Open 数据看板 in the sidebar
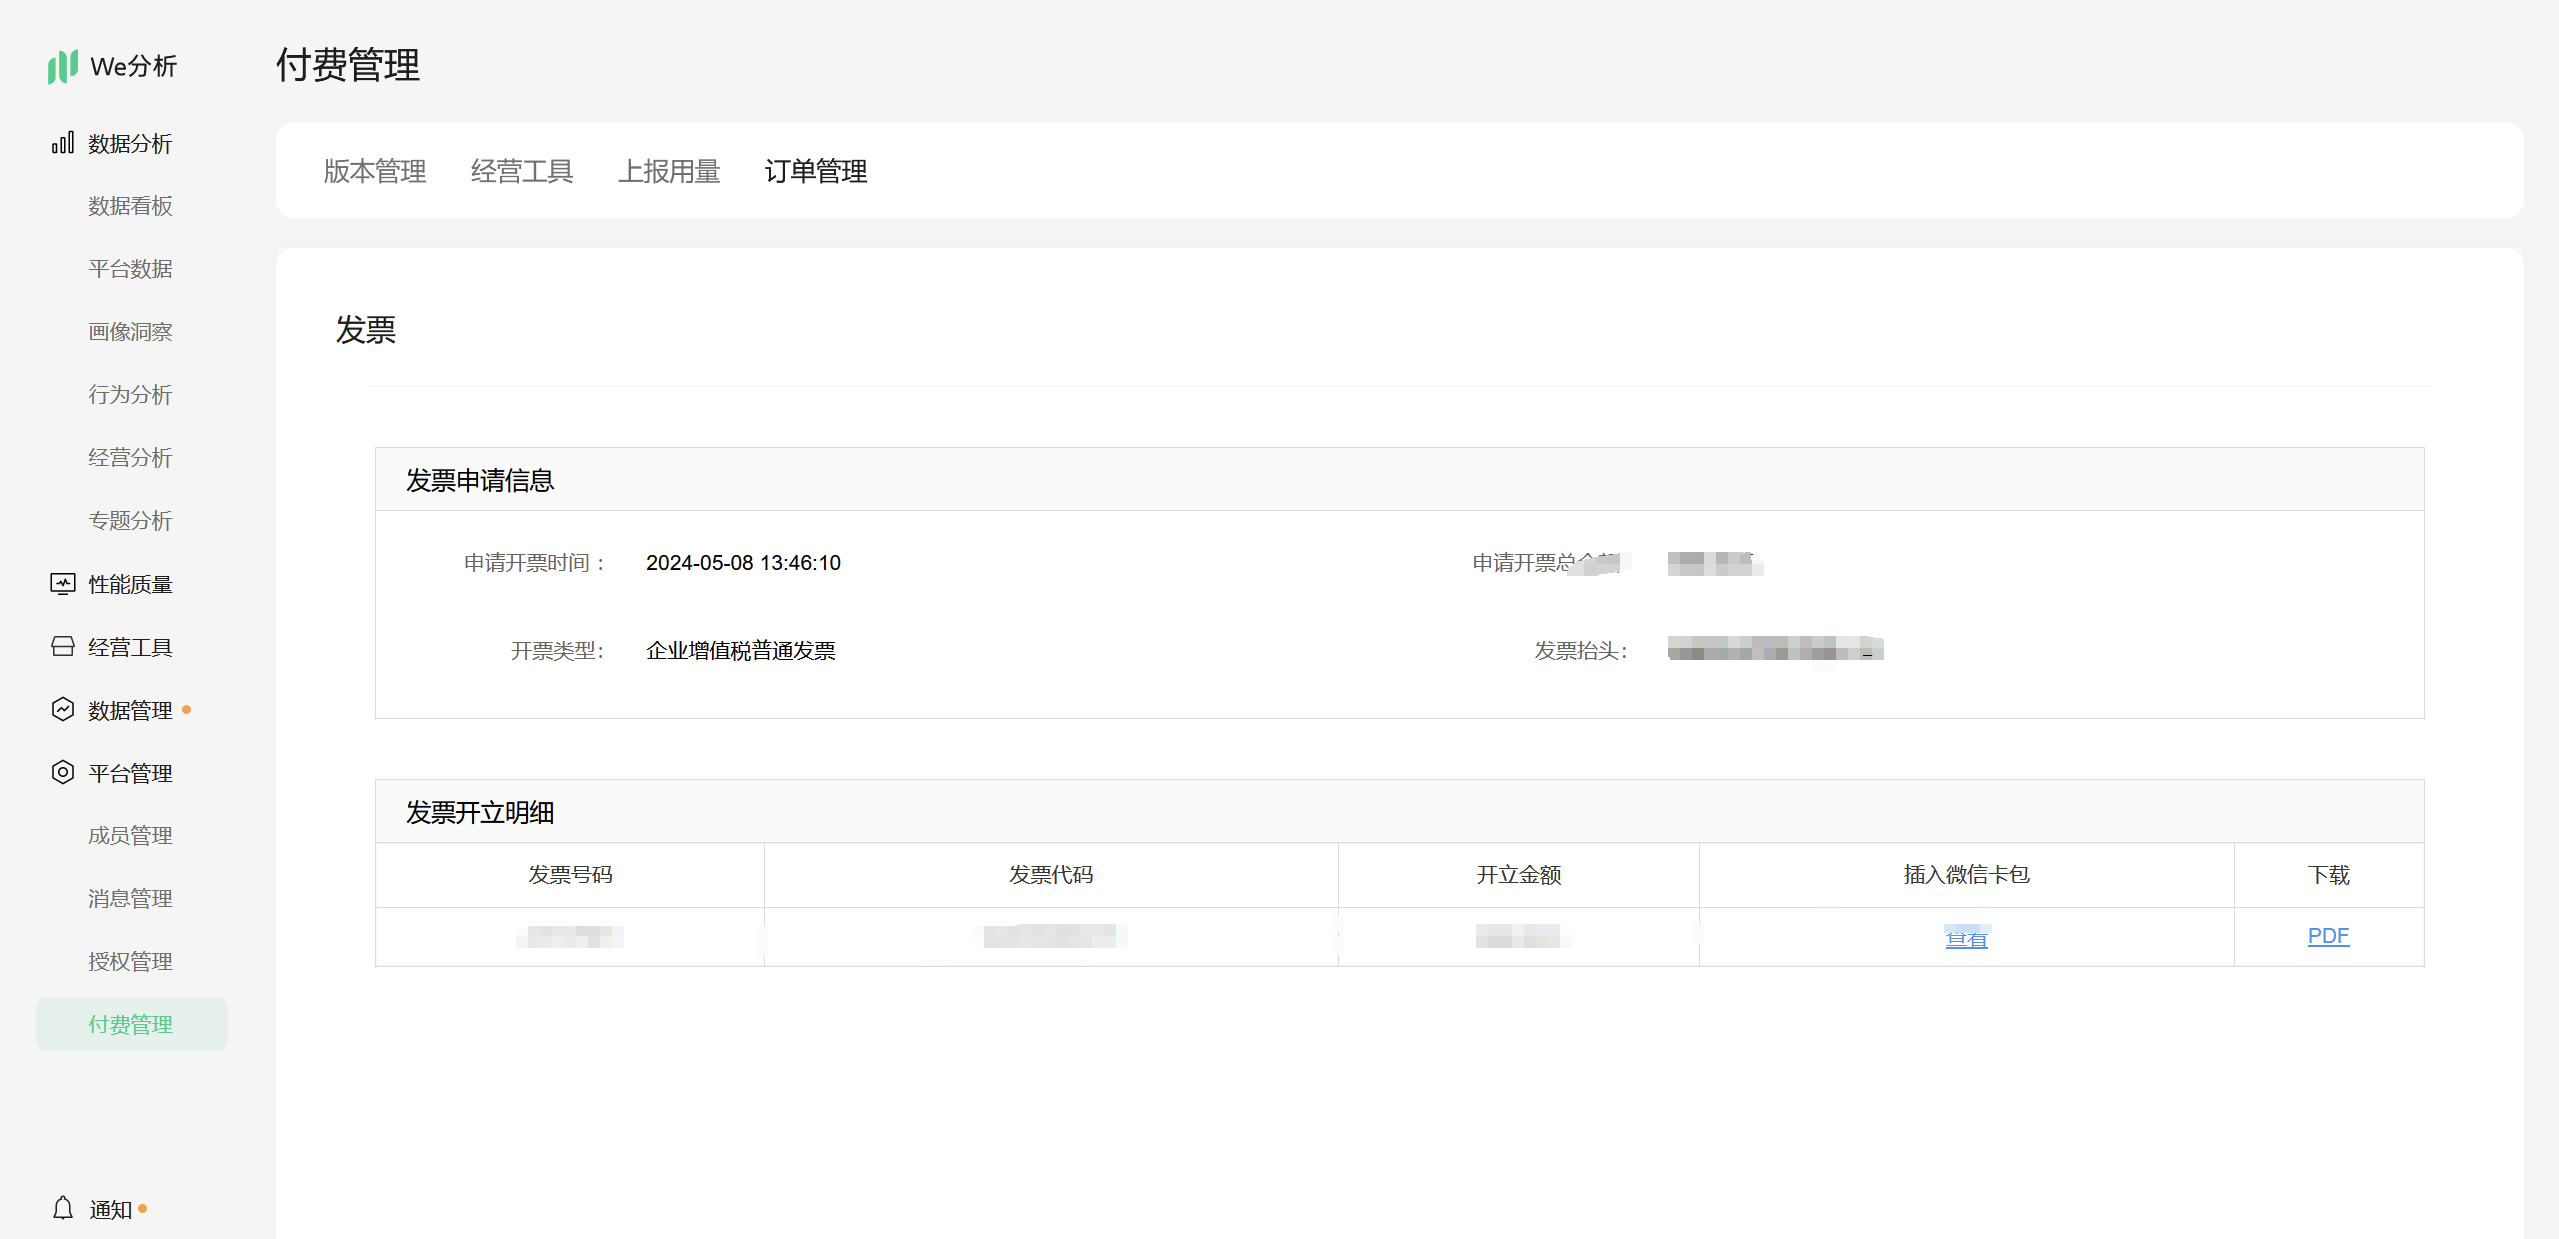 pyautogui.click(x=130, y=206)
